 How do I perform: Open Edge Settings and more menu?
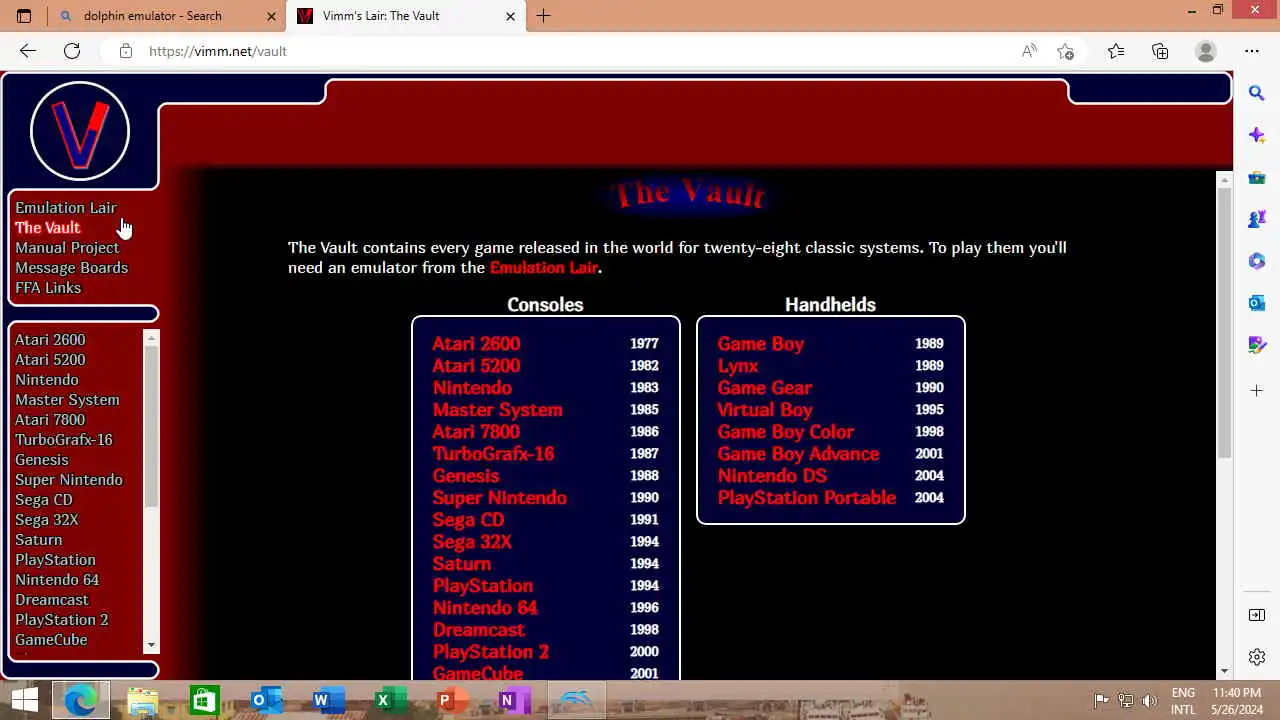1252,51
